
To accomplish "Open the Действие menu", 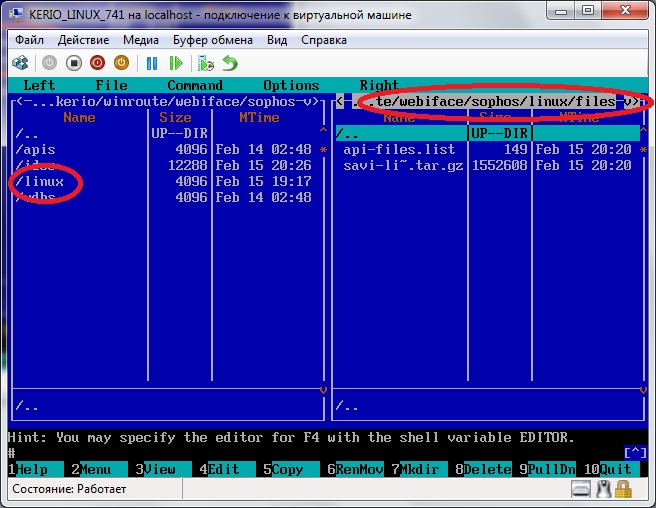I will pyautogui.click(x=83, y=40).
